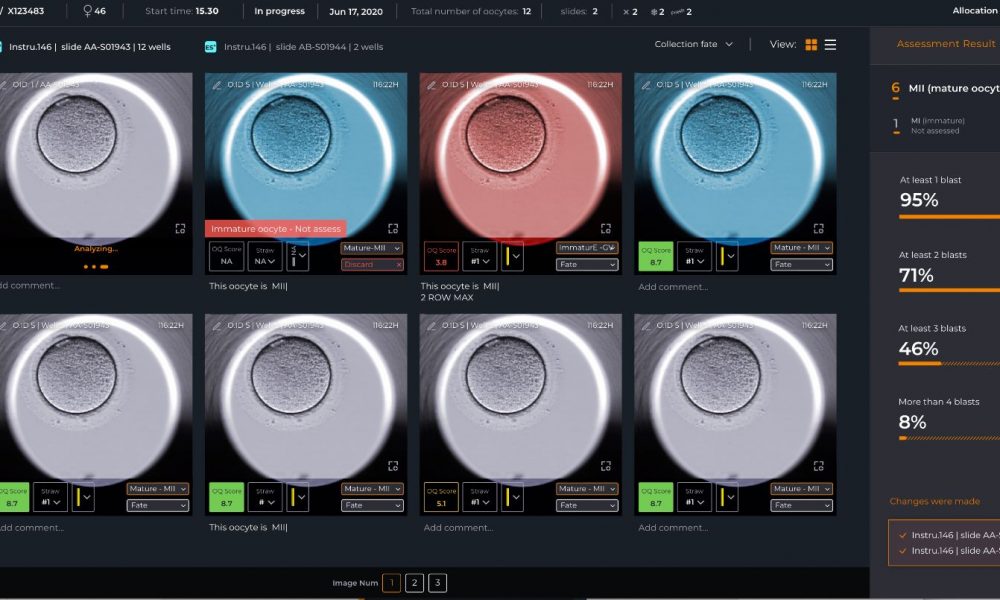Switch to list view layout
The image size is (1000, 600).
click(830, 45)
